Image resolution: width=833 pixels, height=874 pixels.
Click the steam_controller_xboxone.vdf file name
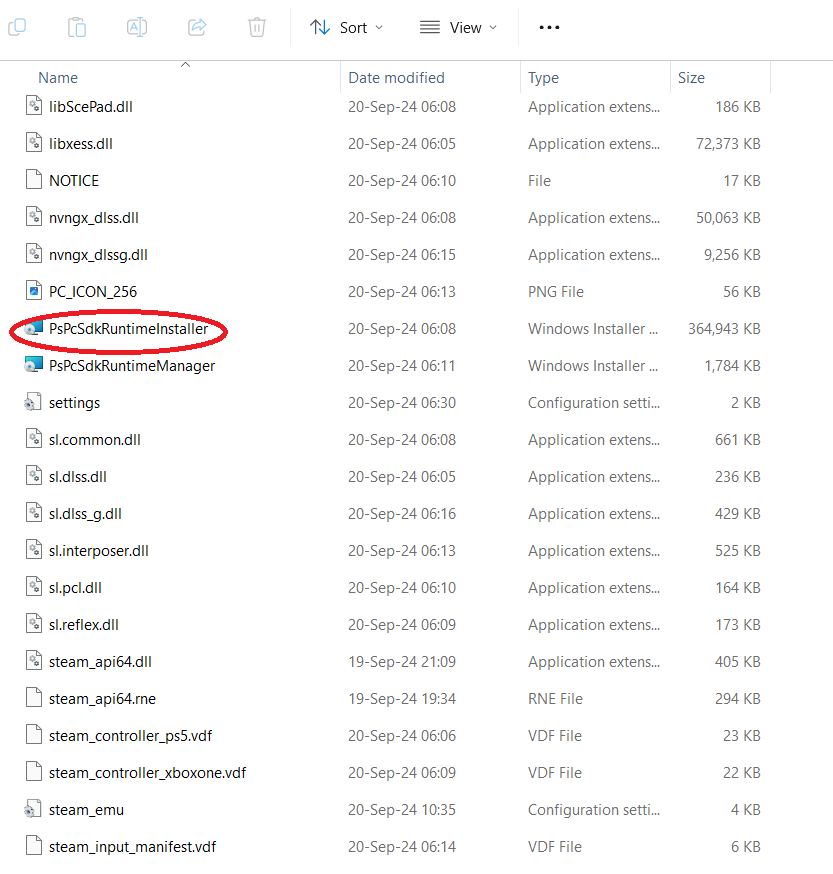(148, 773)
